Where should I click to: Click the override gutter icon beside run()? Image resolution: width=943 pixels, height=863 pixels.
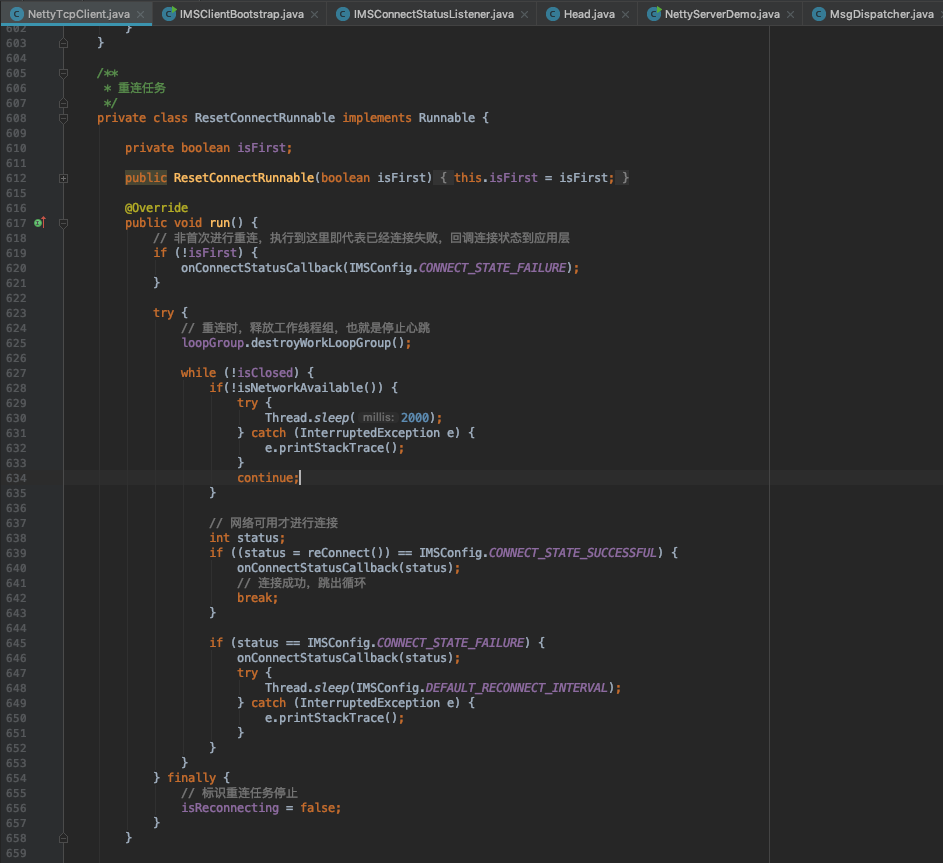[38, 222]
